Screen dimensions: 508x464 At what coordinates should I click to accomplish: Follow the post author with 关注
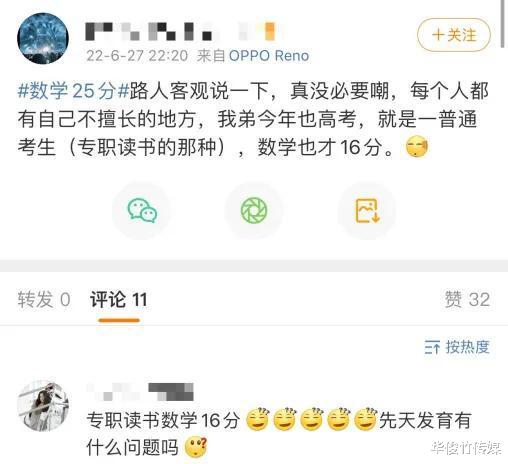click(454, 35)
